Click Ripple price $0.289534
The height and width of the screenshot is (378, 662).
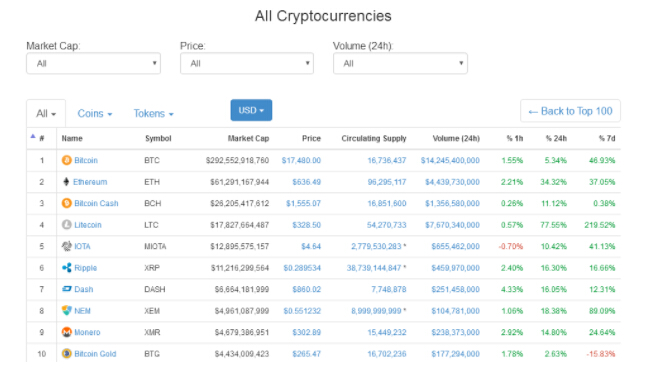pos(302,268)
